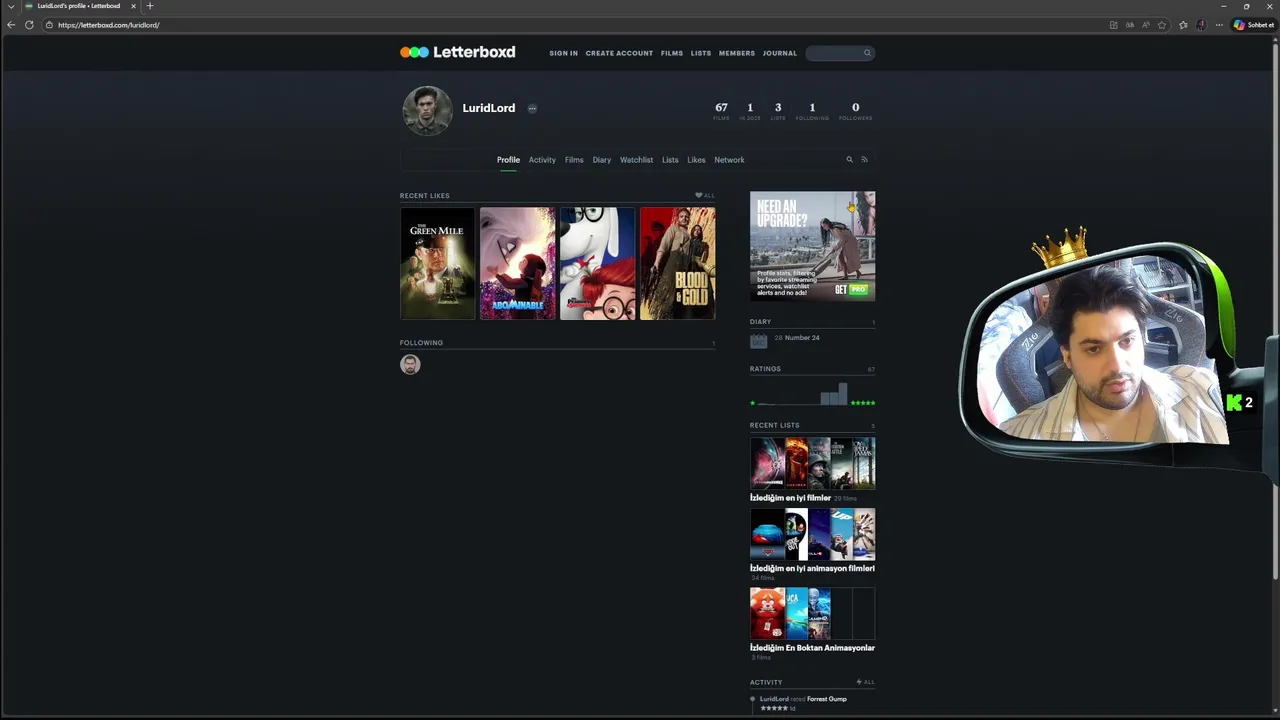Switch to the Films tab
This screenshot has width=1280, height=720.
574,160
